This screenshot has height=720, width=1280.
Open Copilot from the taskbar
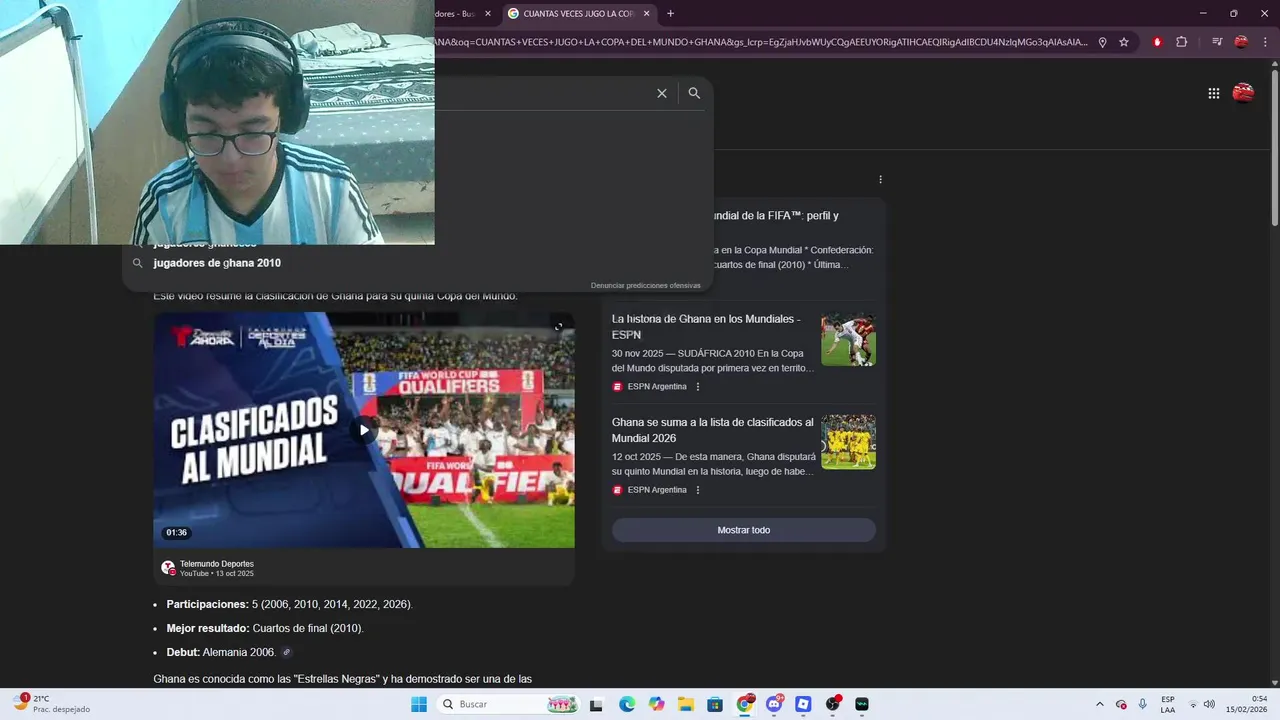(656, 704)
